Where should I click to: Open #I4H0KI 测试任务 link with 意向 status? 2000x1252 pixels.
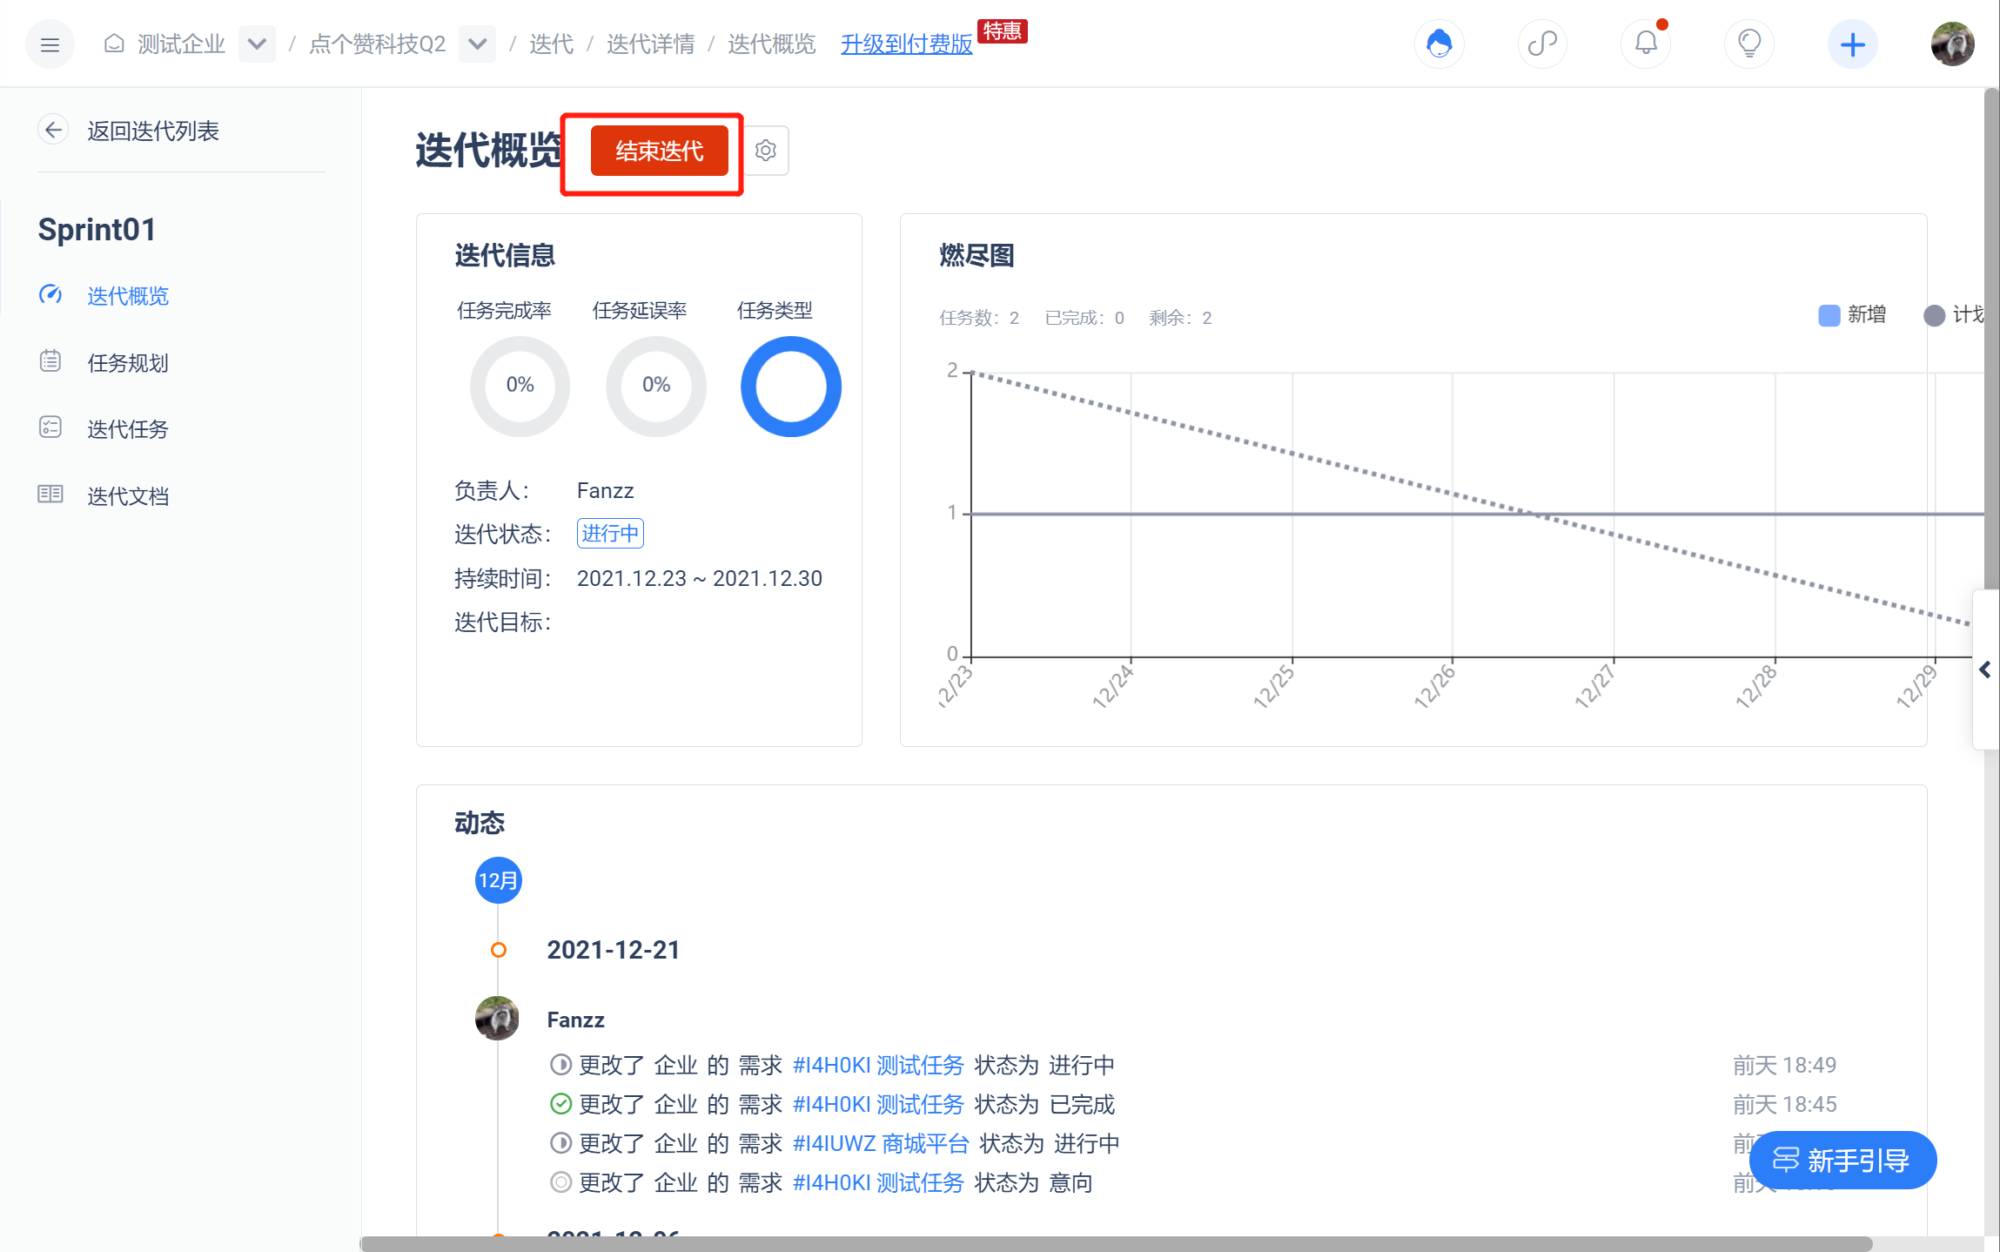tap(878, 1183)
